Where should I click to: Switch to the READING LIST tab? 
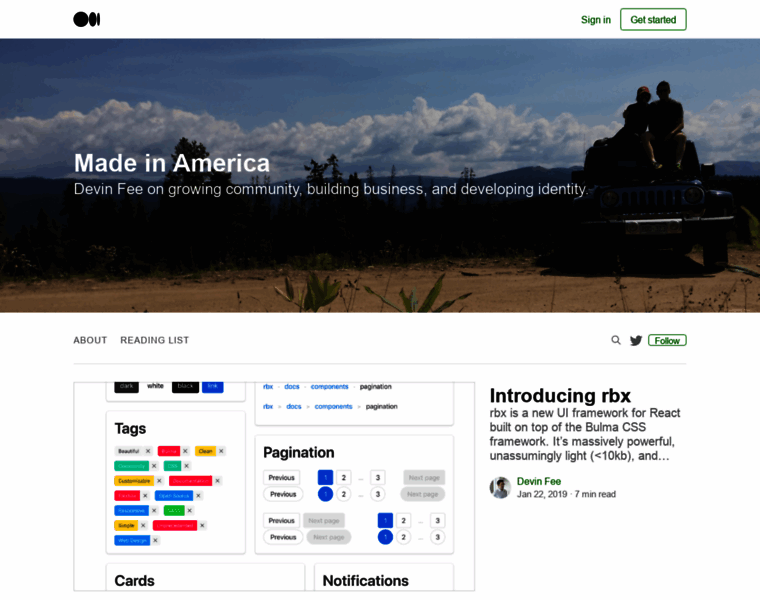154,340
